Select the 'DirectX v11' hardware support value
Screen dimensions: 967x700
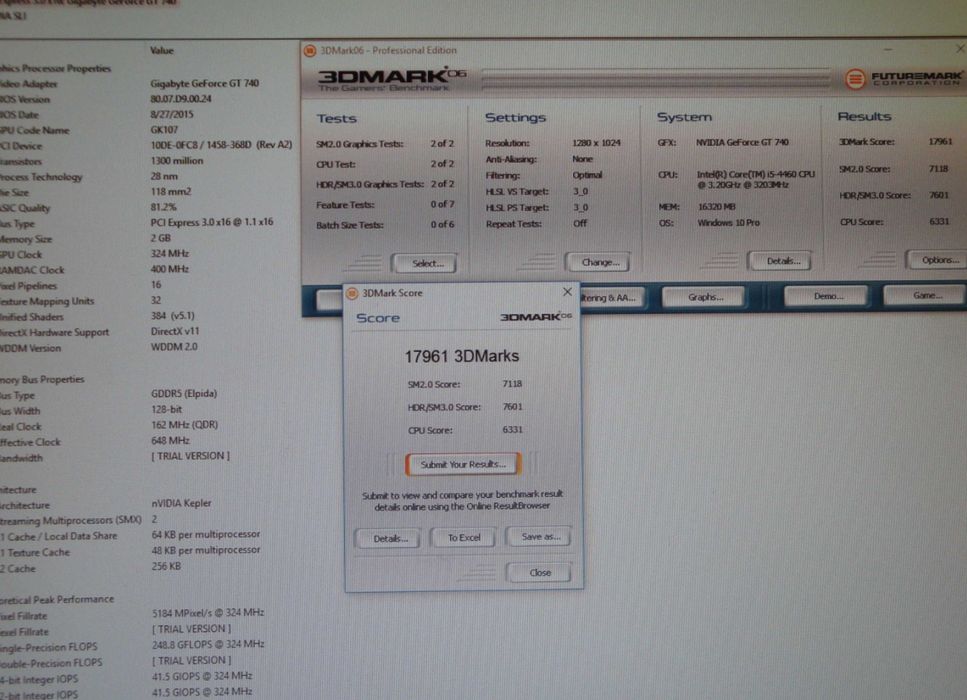click(x=175, y=331)
